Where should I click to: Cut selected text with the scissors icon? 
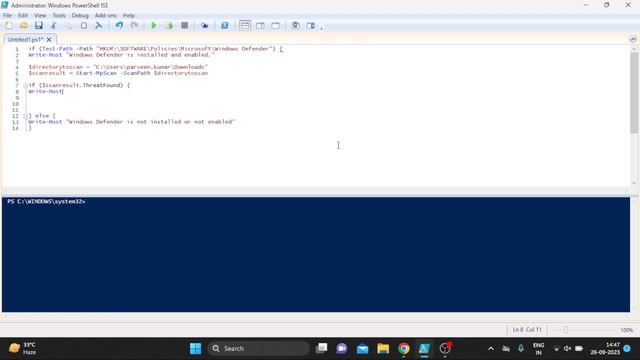point(53,26)
